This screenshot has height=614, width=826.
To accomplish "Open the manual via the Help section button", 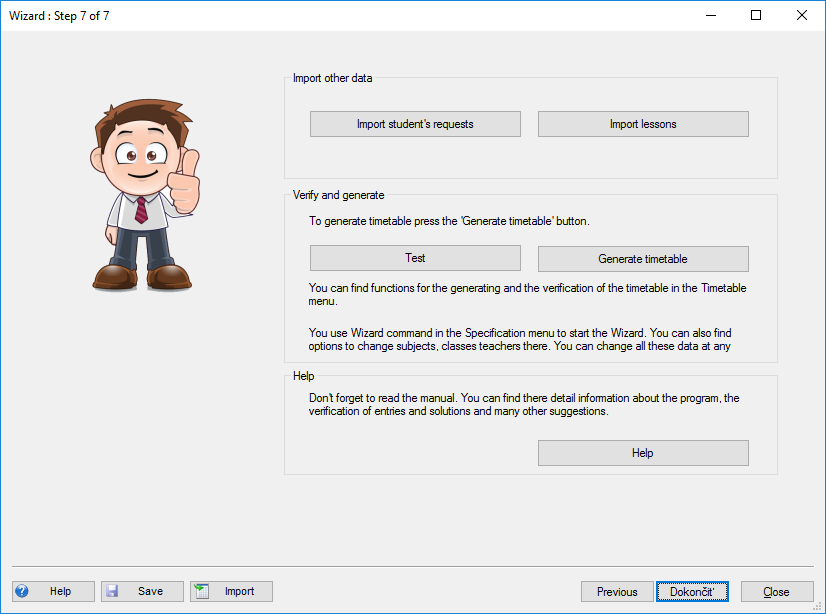I will [643, 453].
